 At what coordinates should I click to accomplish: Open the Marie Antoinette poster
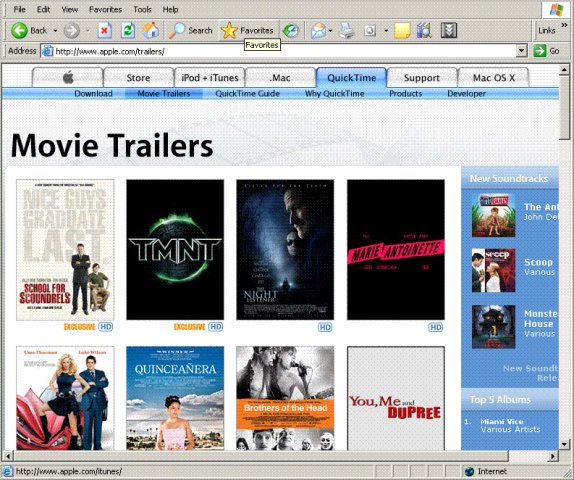click(396, 250)
